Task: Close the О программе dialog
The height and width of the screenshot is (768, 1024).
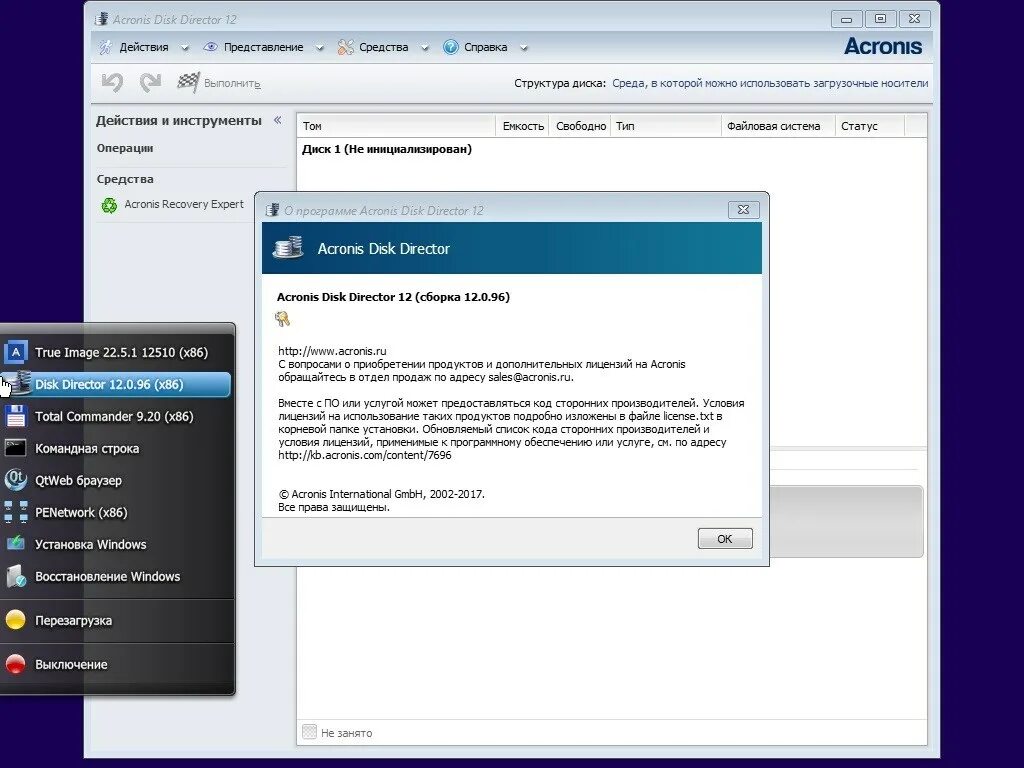Action: tap(743, 210)
